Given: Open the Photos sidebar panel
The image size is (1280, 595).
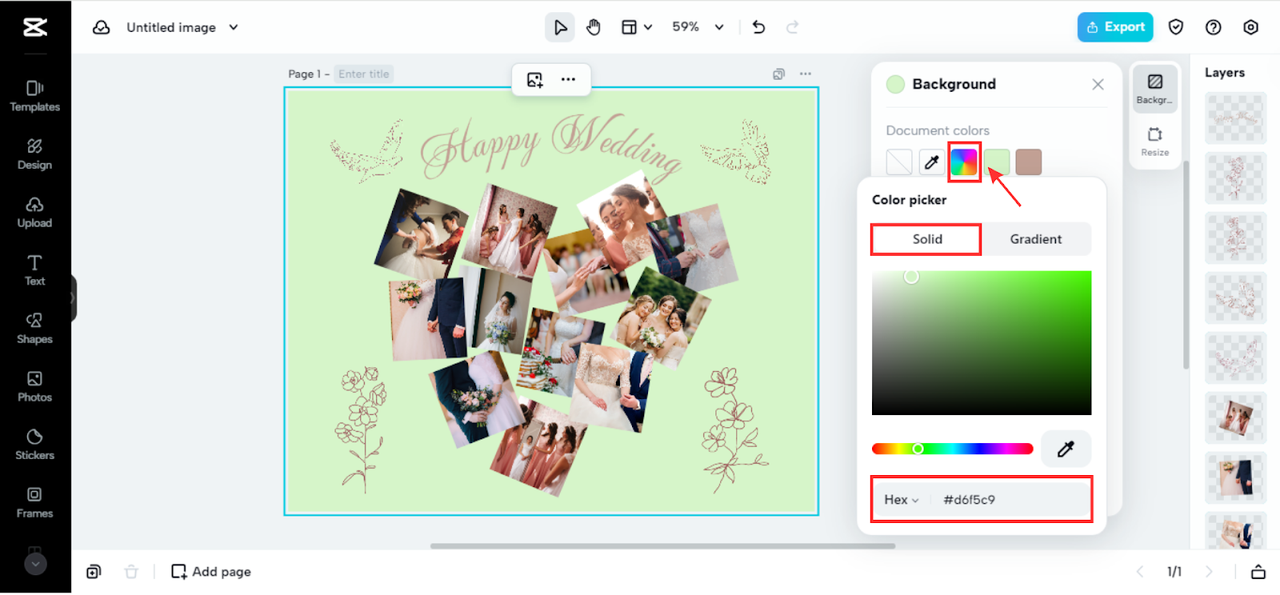Looking at the screenshot, I should [35, 386].
